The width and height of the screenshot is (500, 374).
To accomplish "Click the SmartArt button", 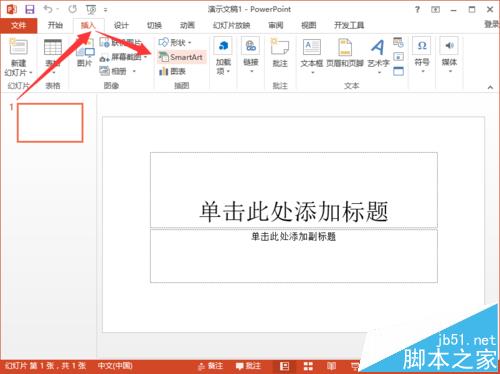I will 182,57.
